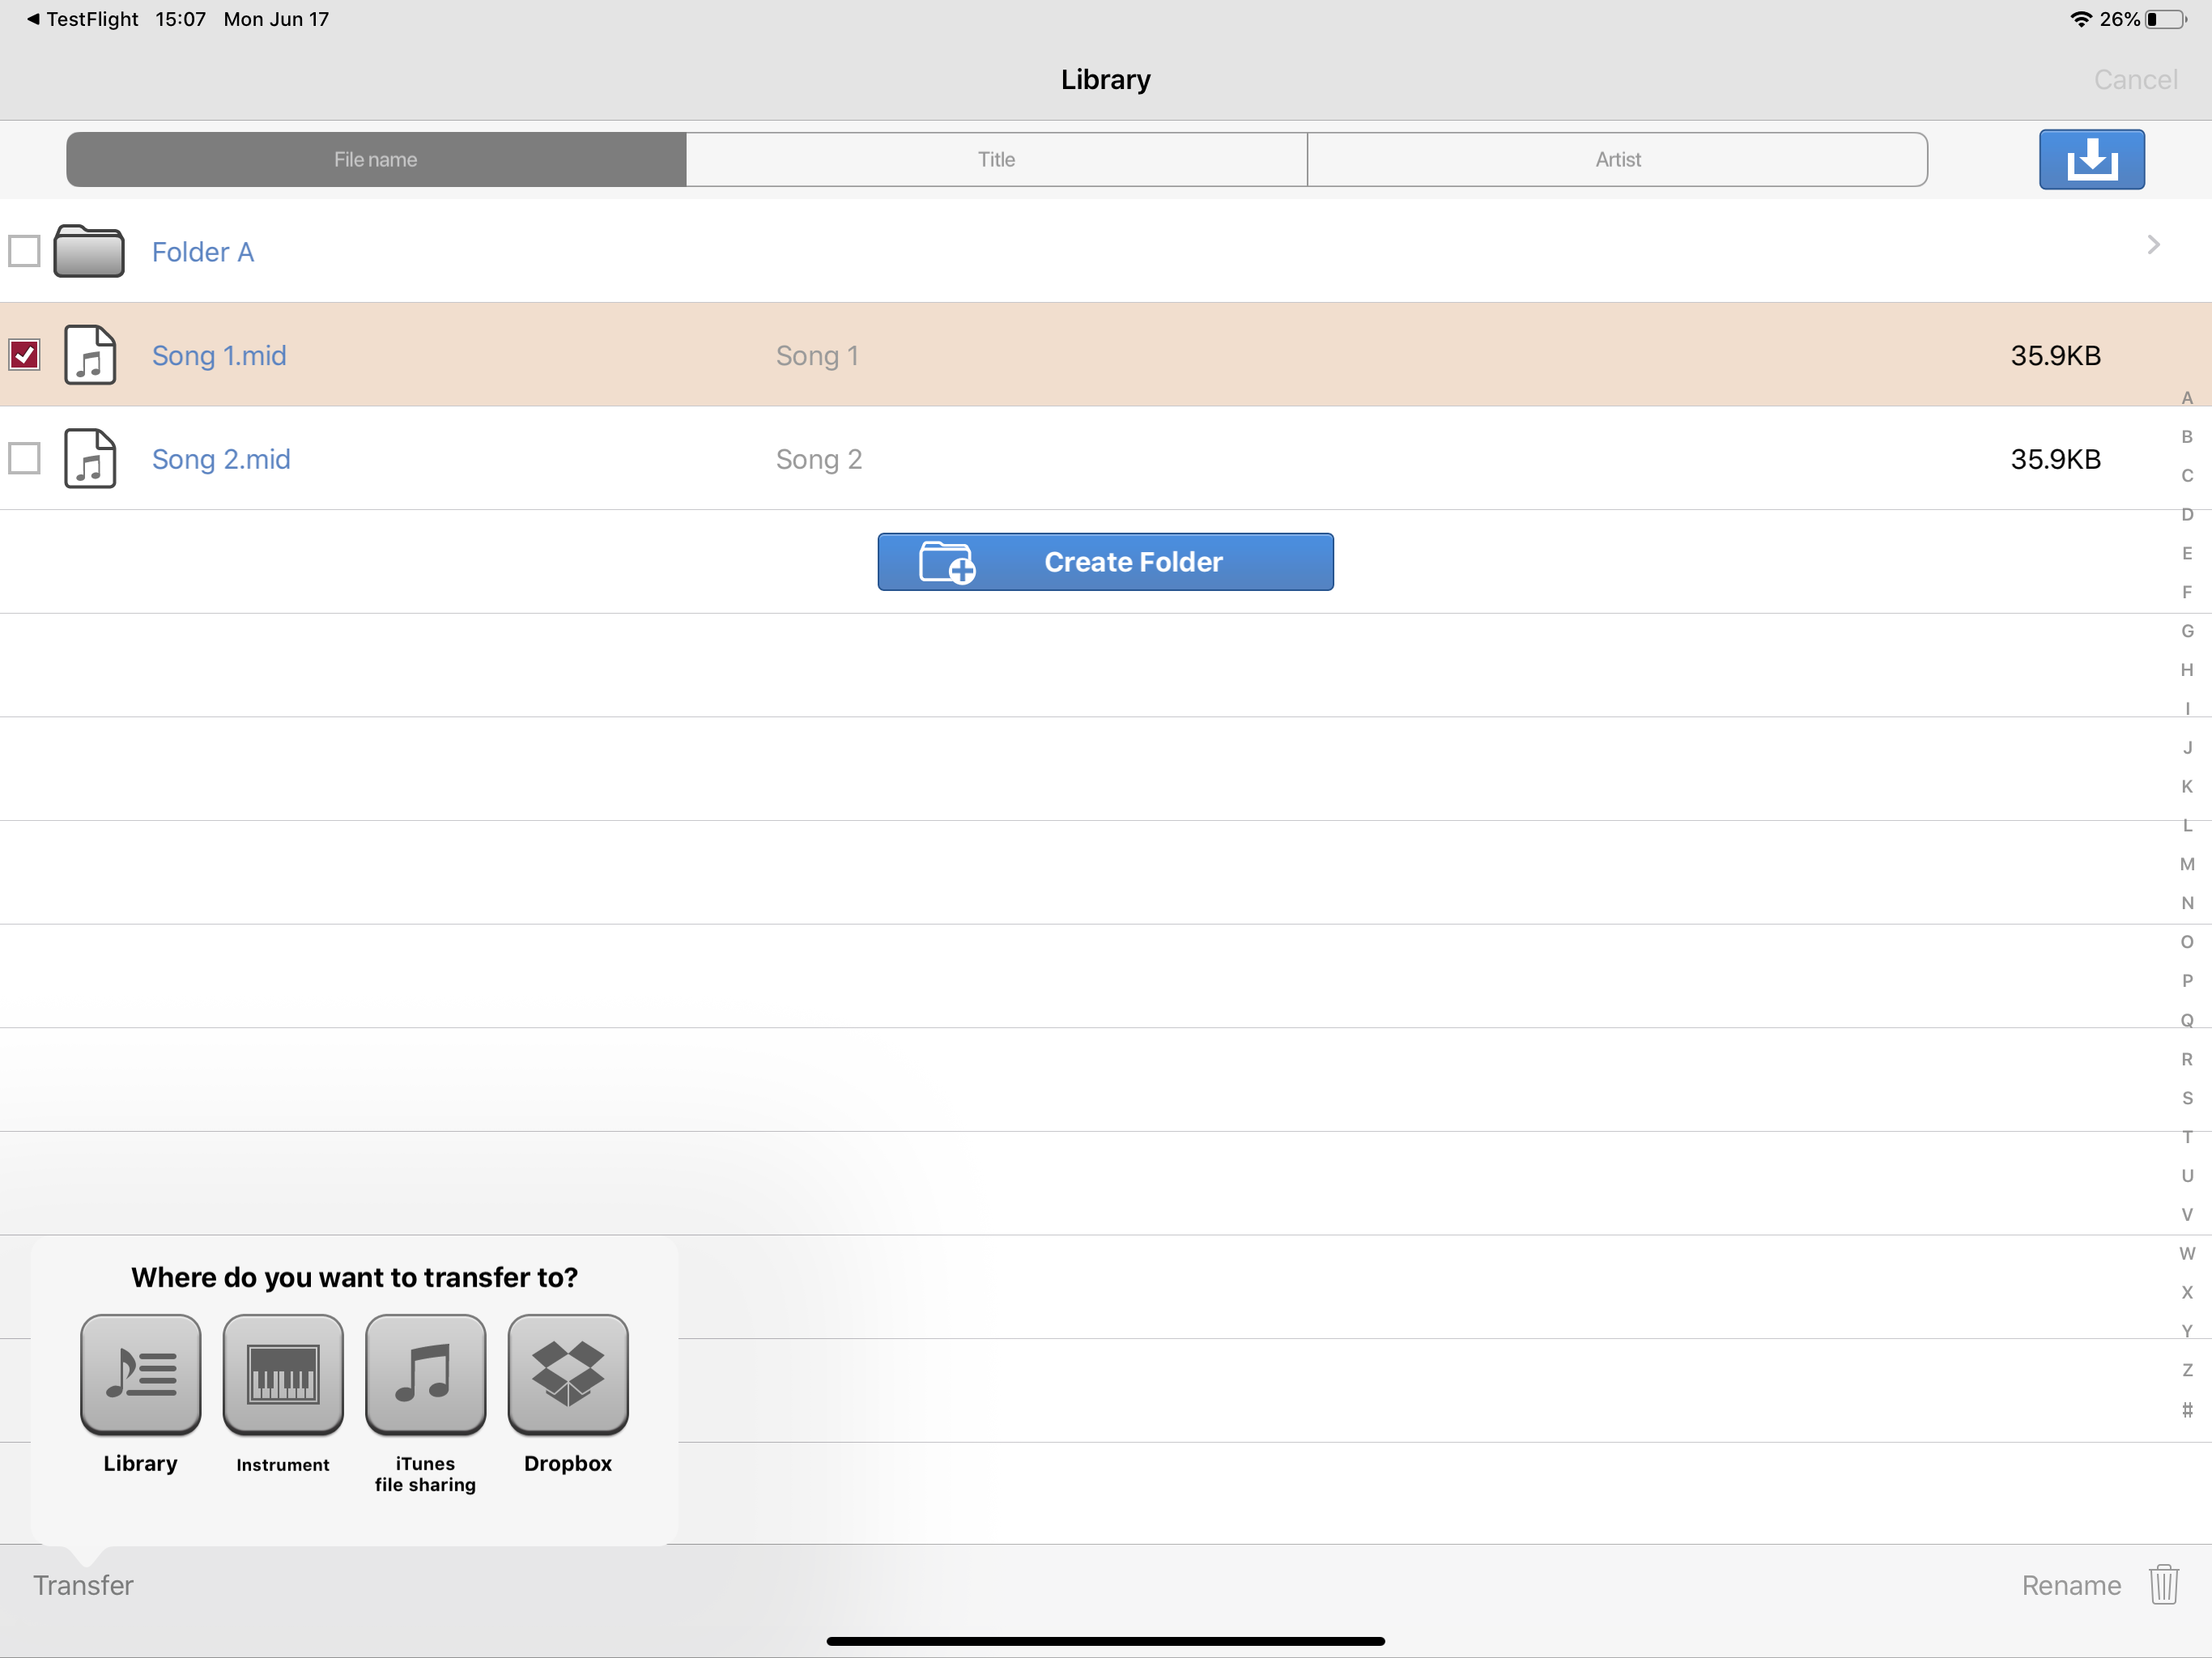Click the Create Folder button
Viewport: 2212px width, 1658px height.
(x=1105, y=562)
